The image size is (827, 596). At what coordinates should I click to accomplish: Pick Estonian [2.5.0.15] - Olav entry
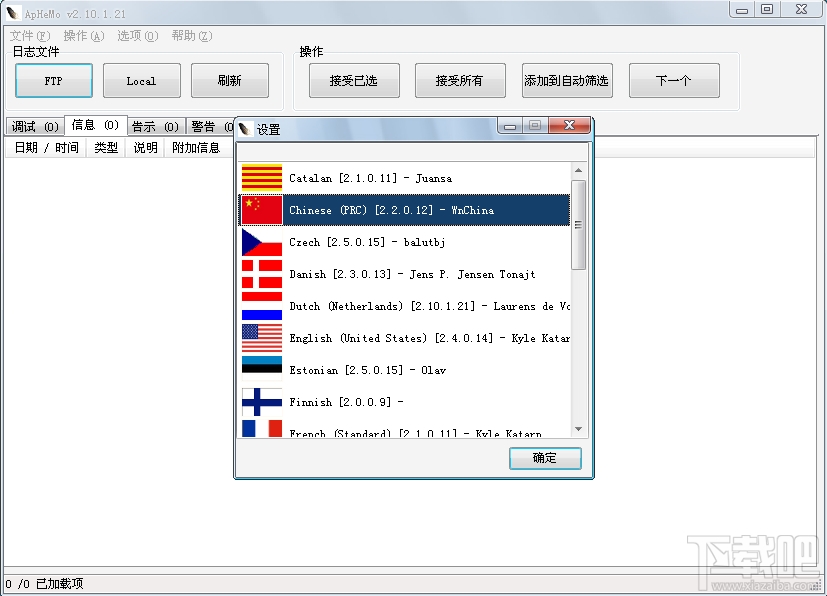pos(405,370)
